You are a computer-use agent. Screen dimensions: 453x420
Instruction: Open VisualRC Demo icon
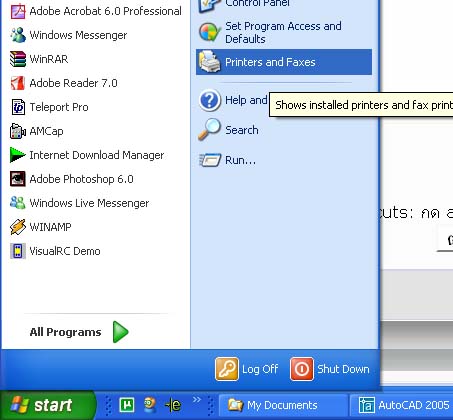coord(18,251)
